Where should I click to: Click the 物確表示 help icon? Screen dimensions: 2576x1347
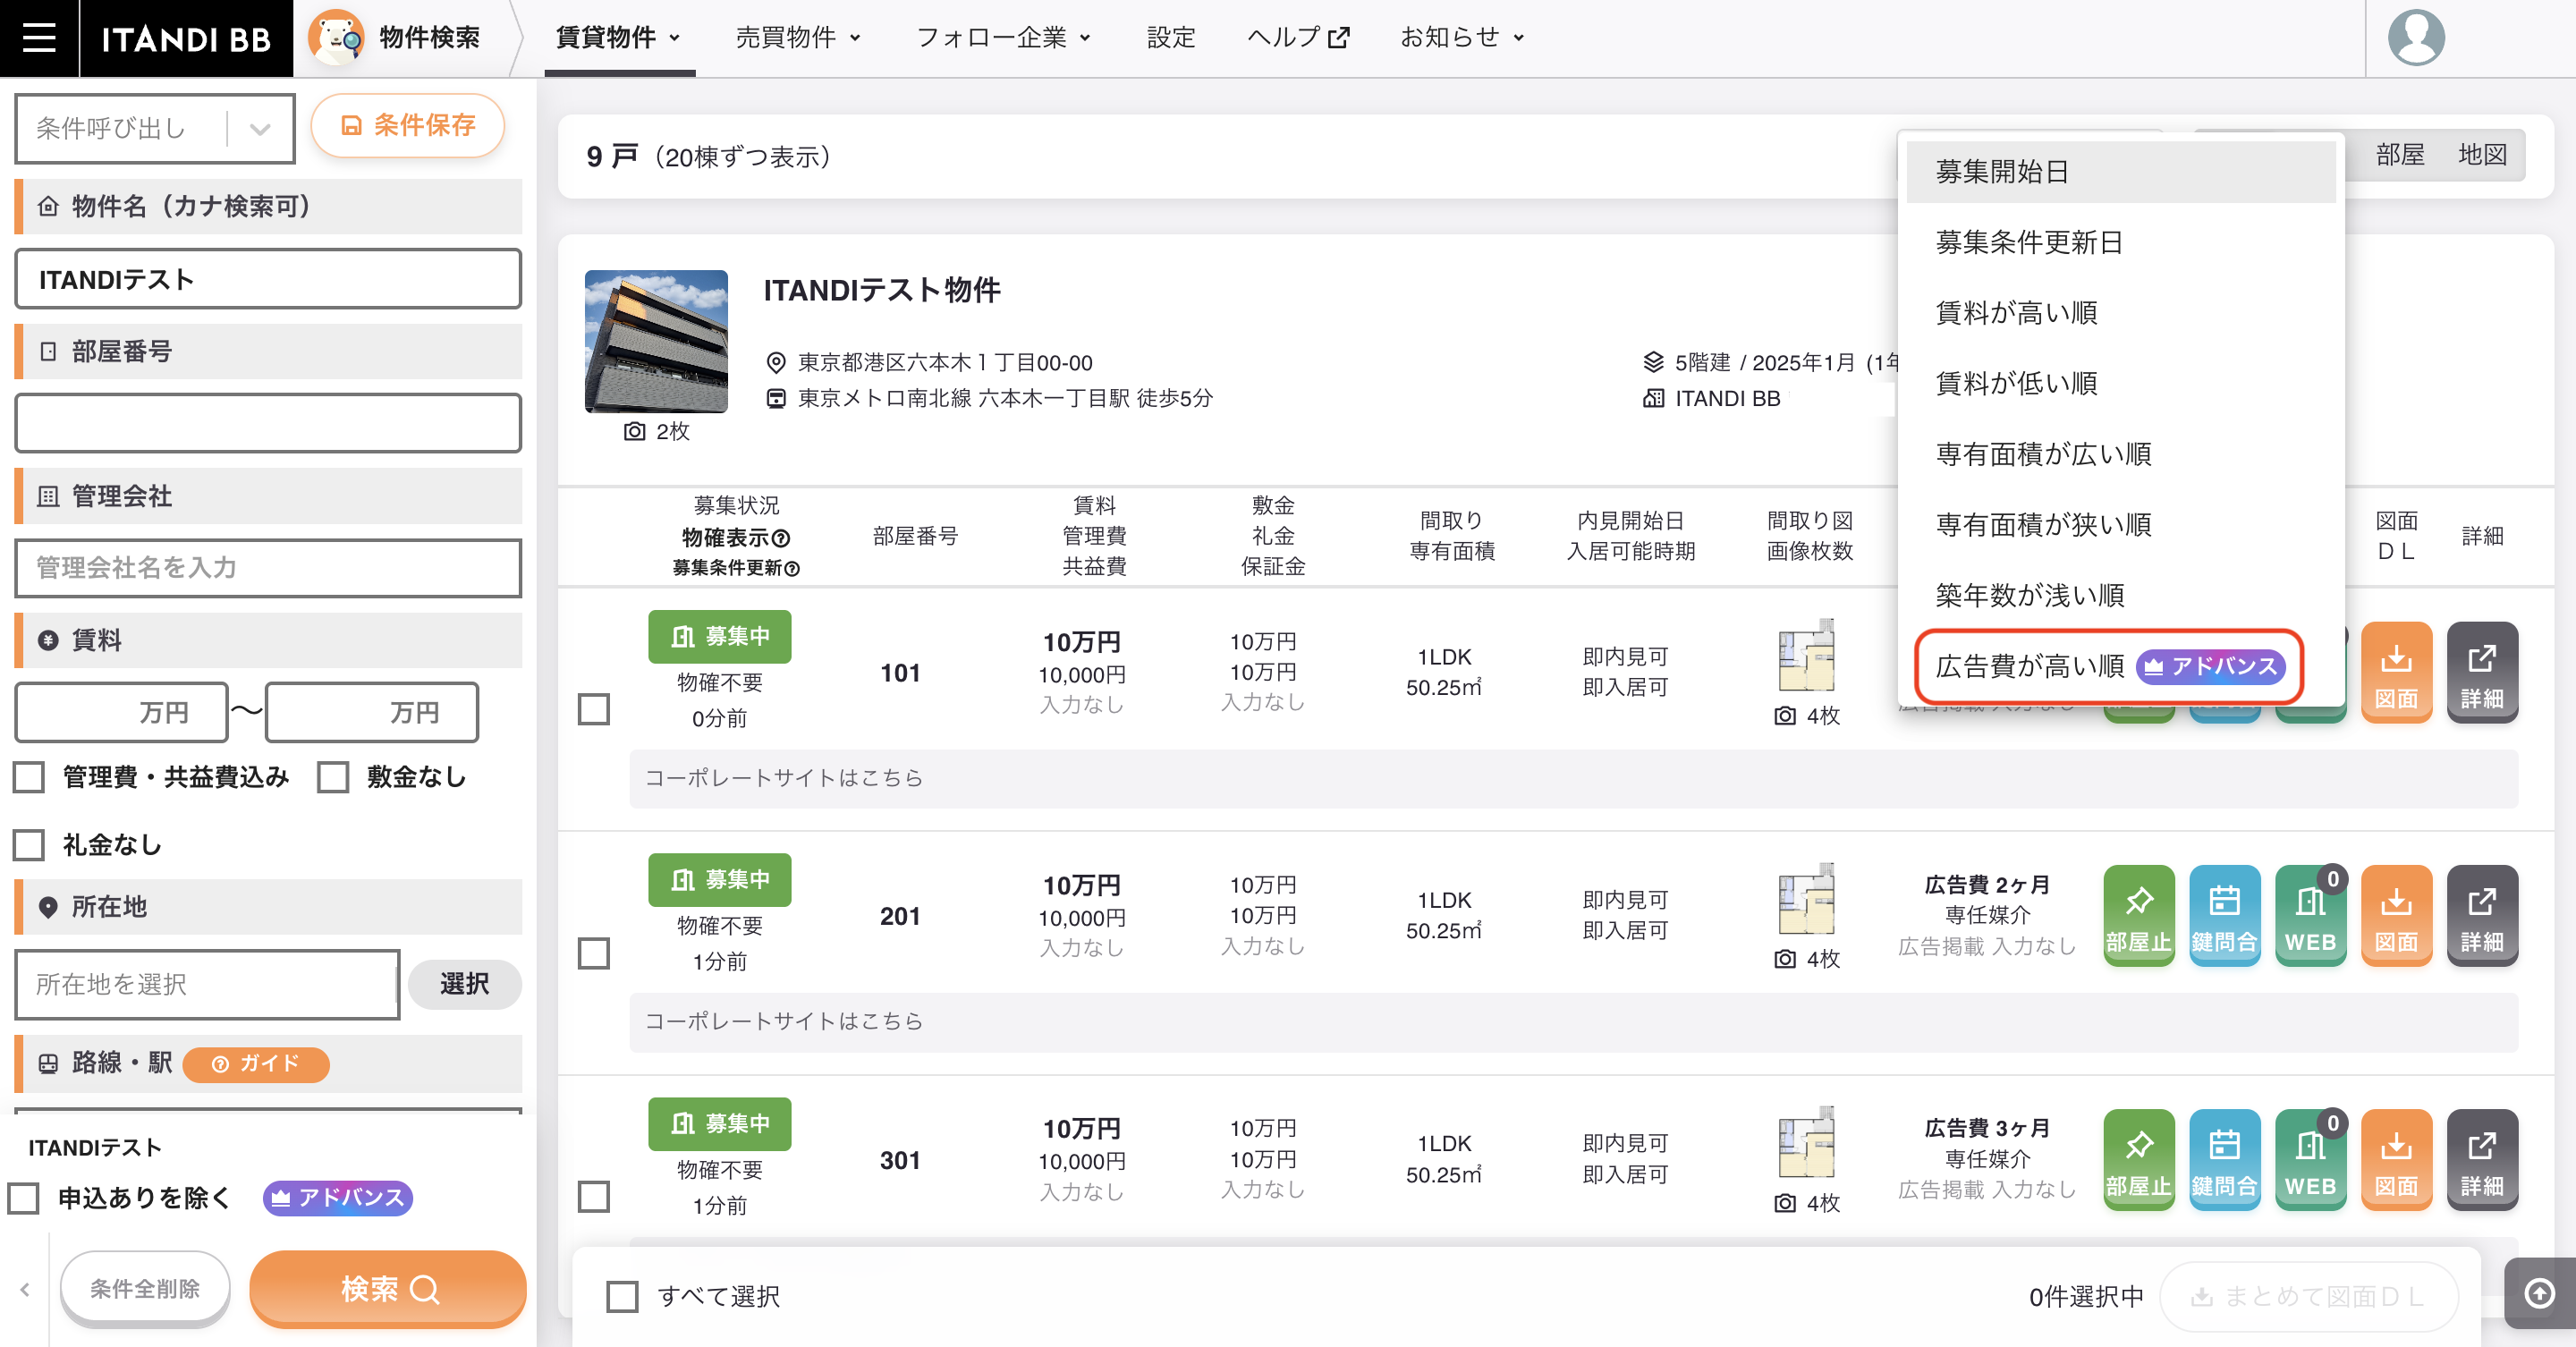[782, 538]
